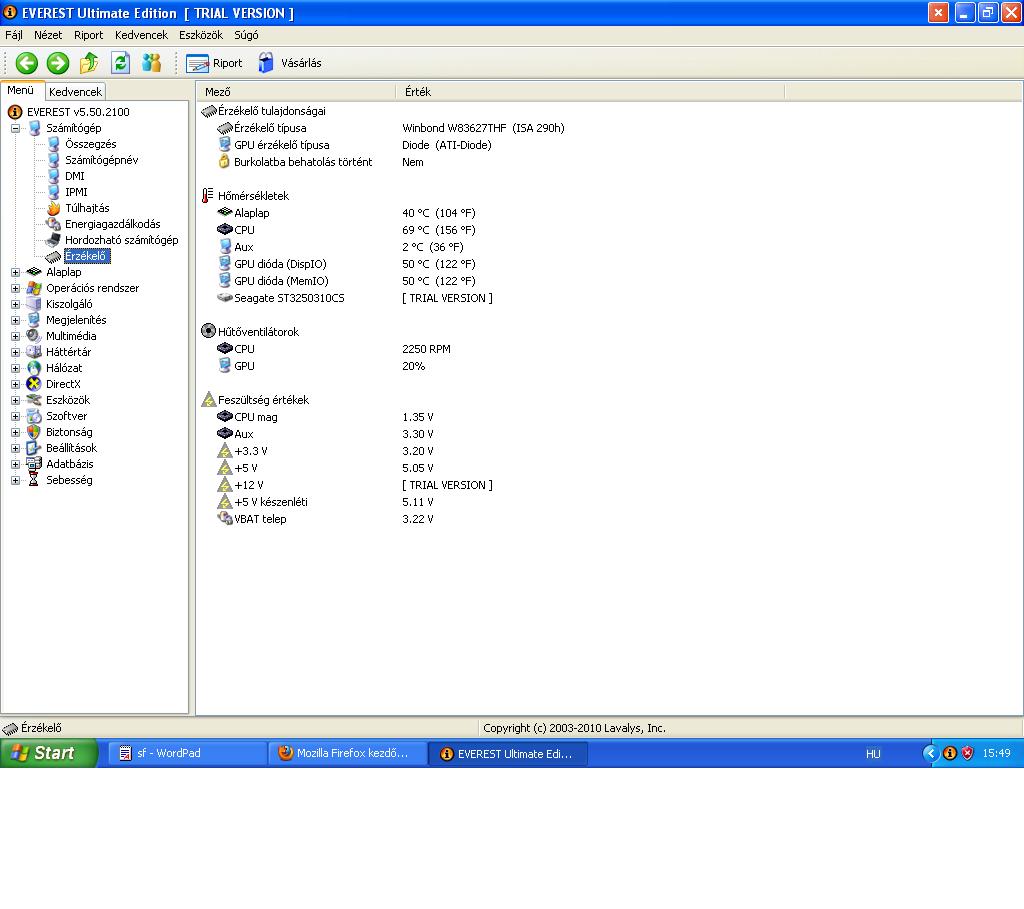
Task: Expand the Szoftver tree node
Action: (16, 417)
